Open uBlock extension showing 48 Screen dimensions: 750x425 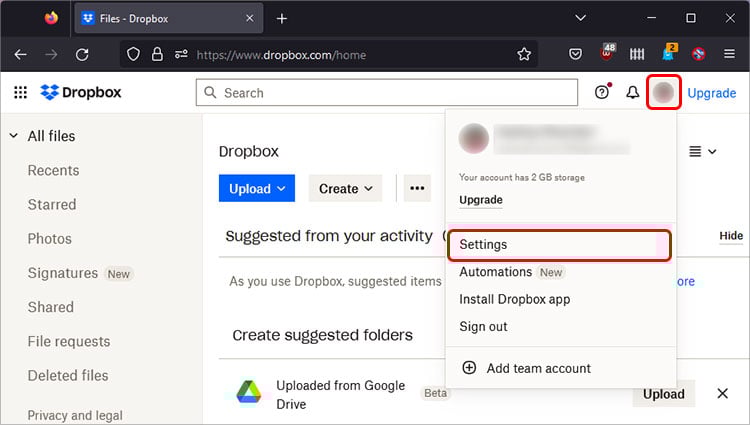pyautogui.click(x=607, y=52)
